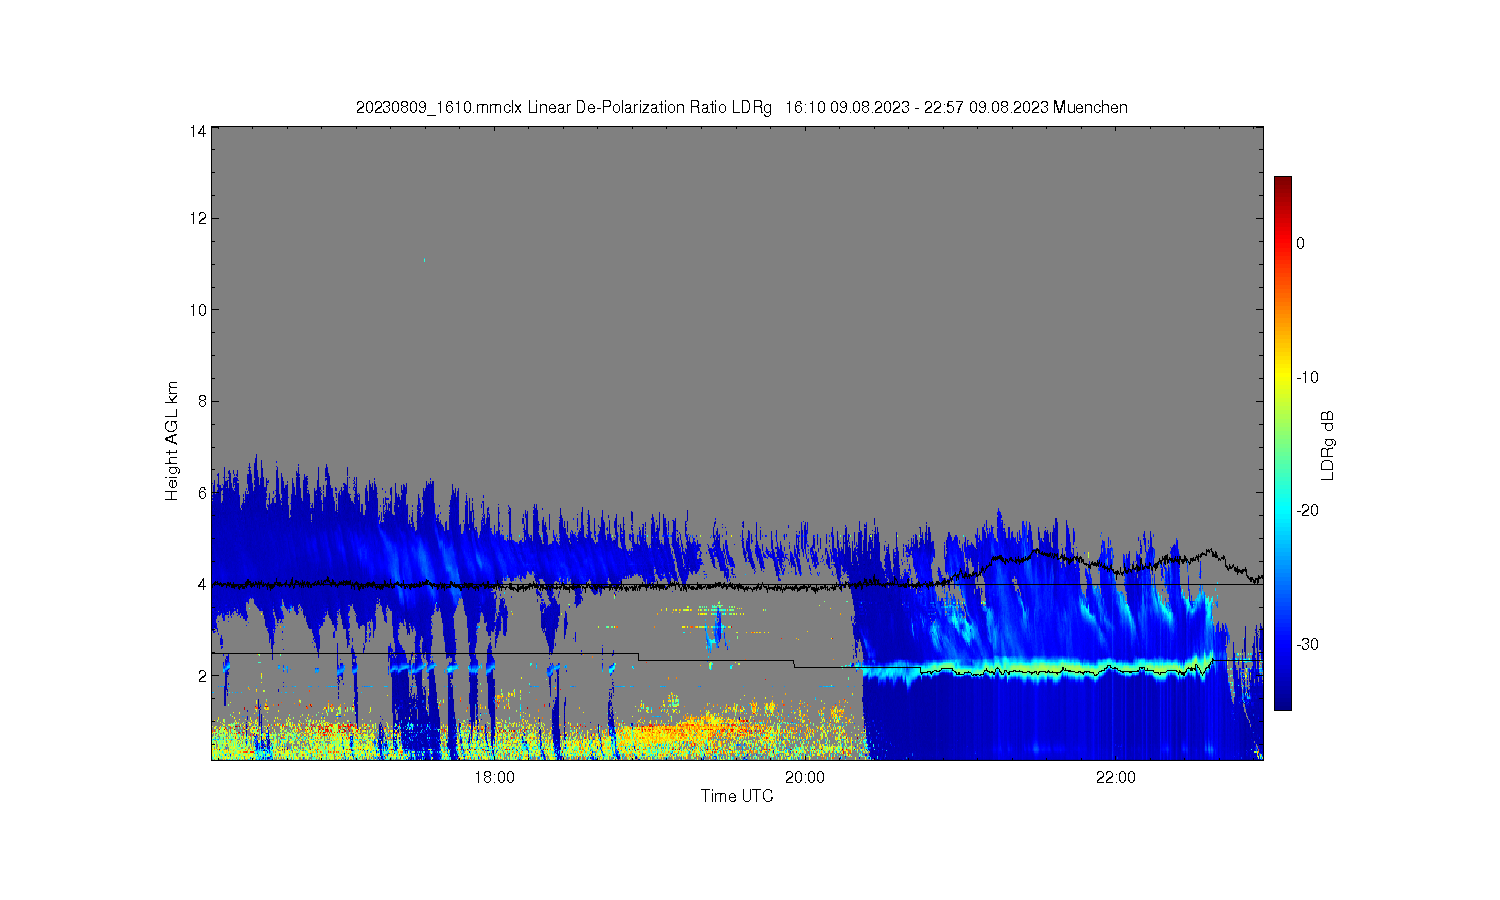Screen dimensions: 1500x900
Task: Click the 'Height AGL km' y-axis label
Action: 172,441
